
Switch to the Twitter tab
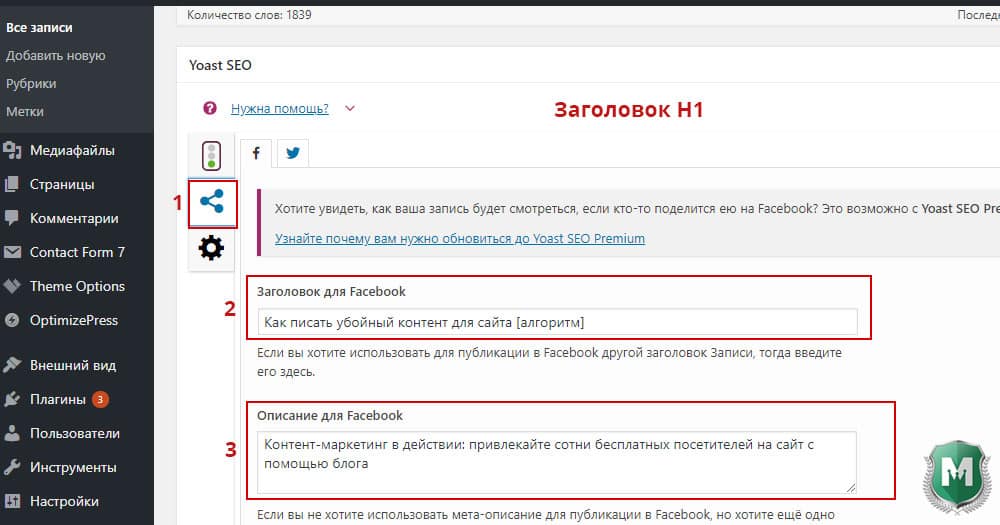coord(293,153)
